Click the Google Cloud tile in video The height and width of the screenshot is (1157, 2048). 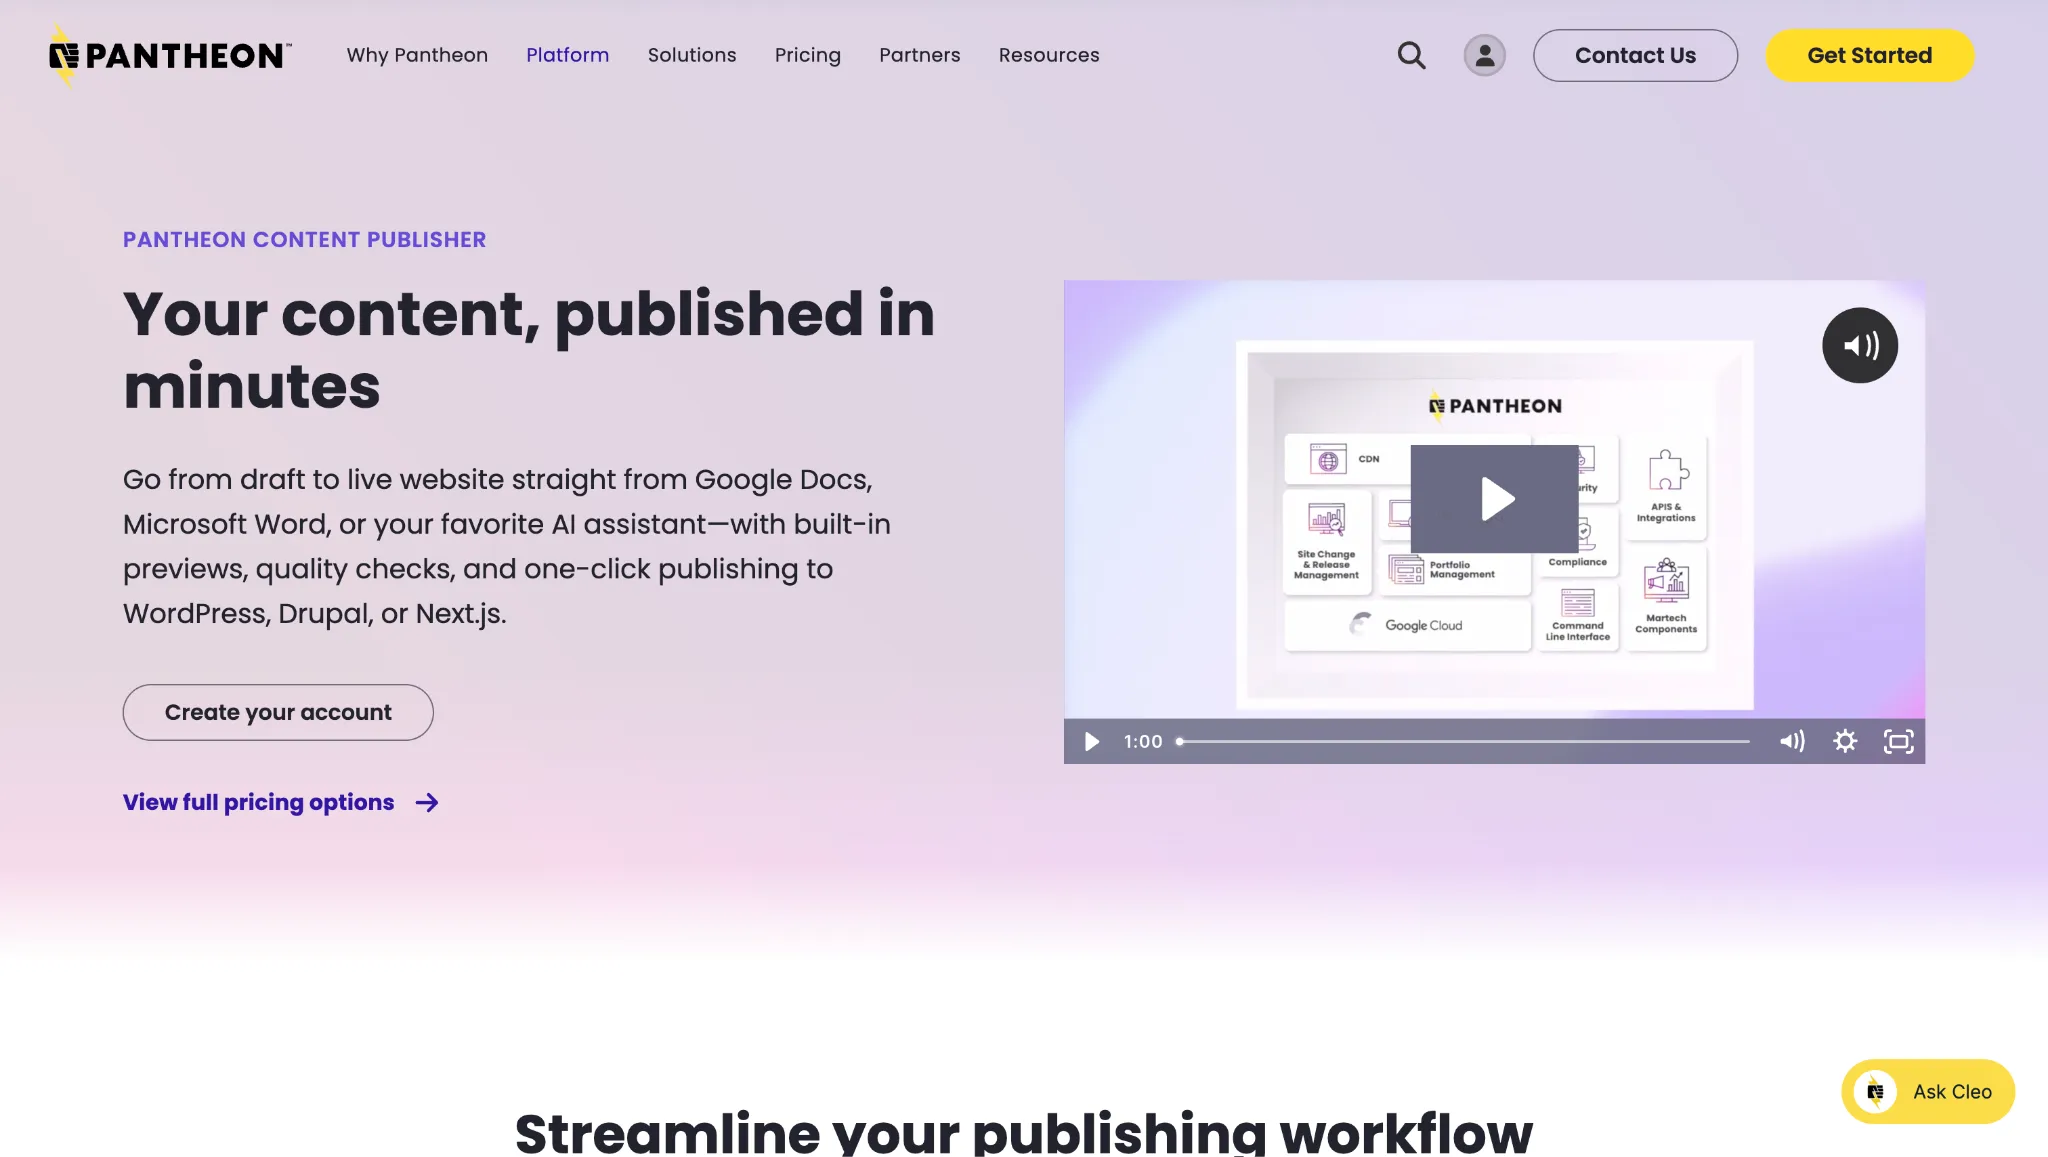[x=1407, y=625]
